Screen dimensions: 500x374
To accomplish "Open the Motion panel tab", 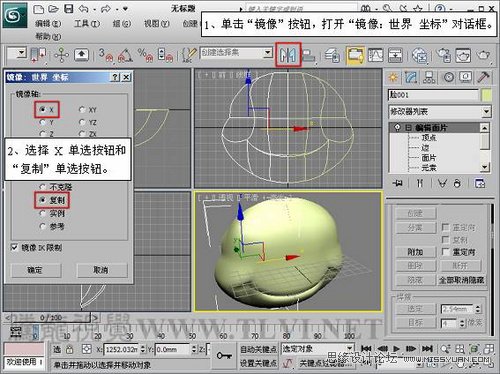I will 448,77.
